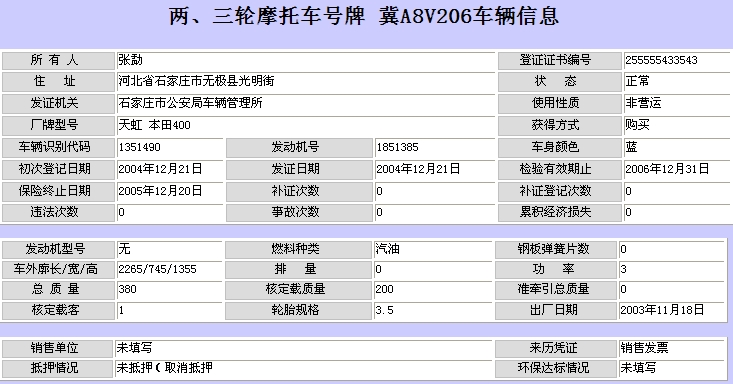Click the owner name 张勐
Screen dimensions: 733x384
(x=130, y=60)
